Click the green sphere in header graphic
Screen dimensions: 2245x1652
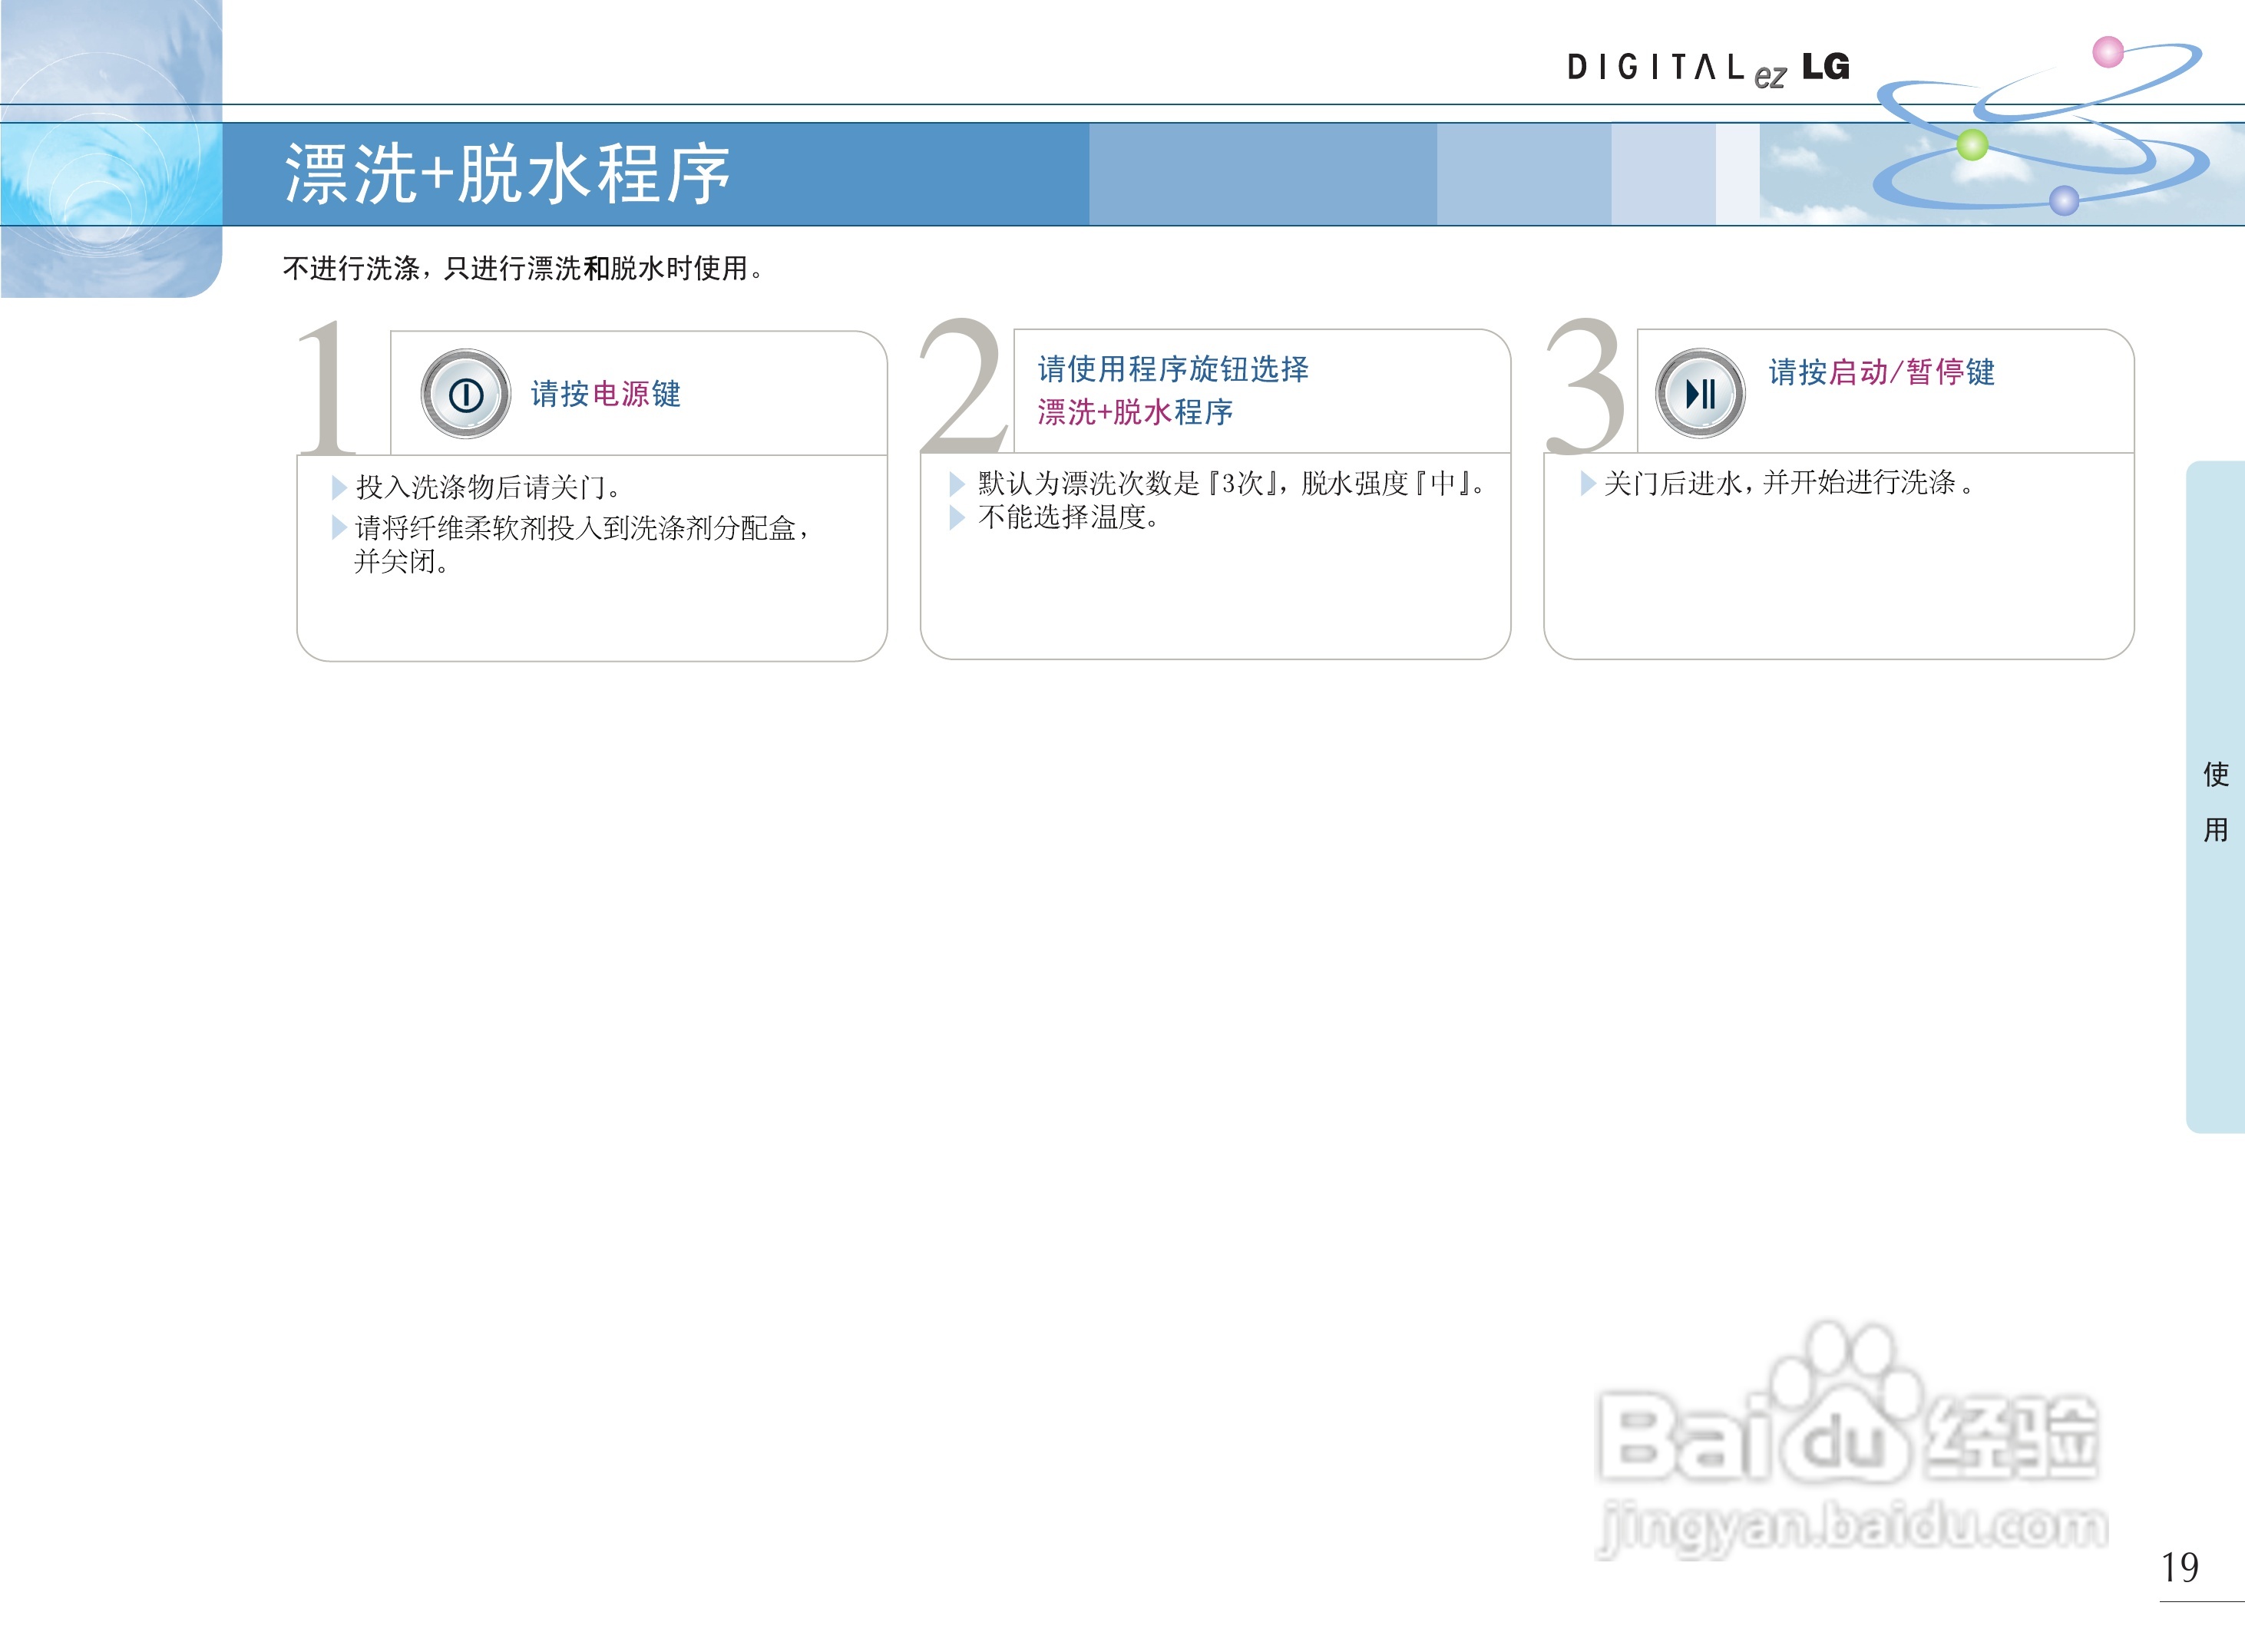point(1972,145)
